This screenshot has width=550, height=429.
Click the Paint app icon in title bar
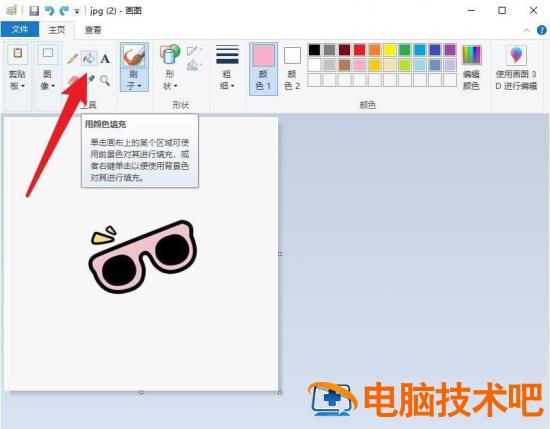[11, 11]
